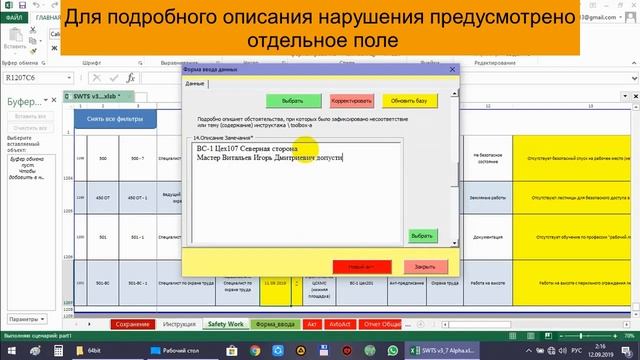Click Очистить все in the clipboard pane
Image resolution: width=640 pixels, height=360 pixels.
[x=31, y=128]
